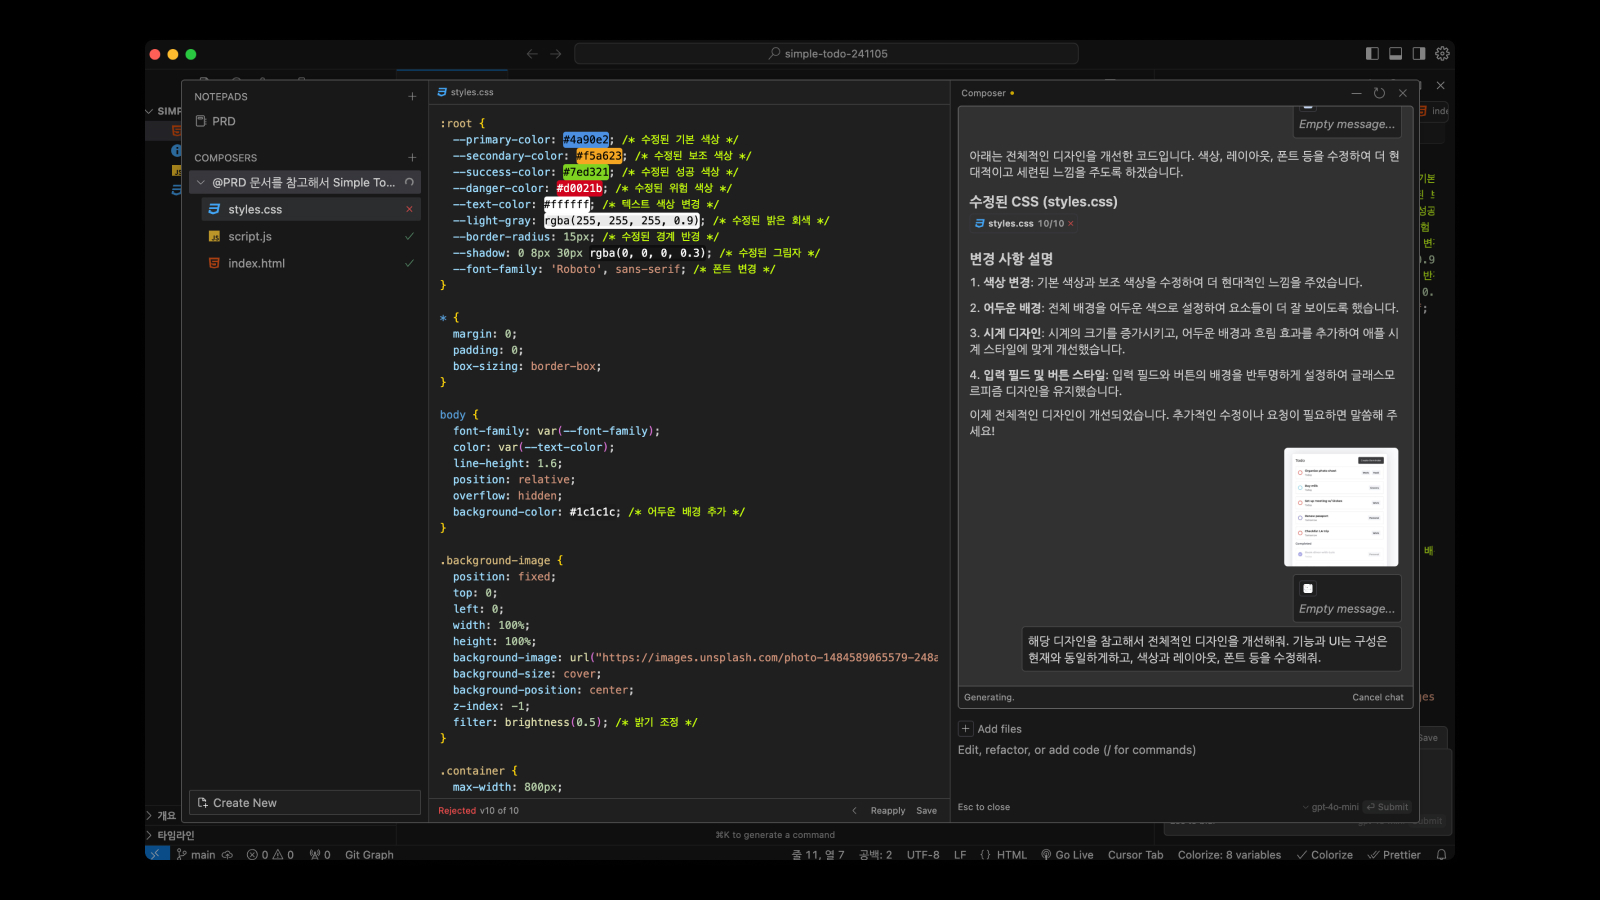Screen dimensions: 1600x900
Task: Click the Submit button in the Composer
Action: (1387, 807)
